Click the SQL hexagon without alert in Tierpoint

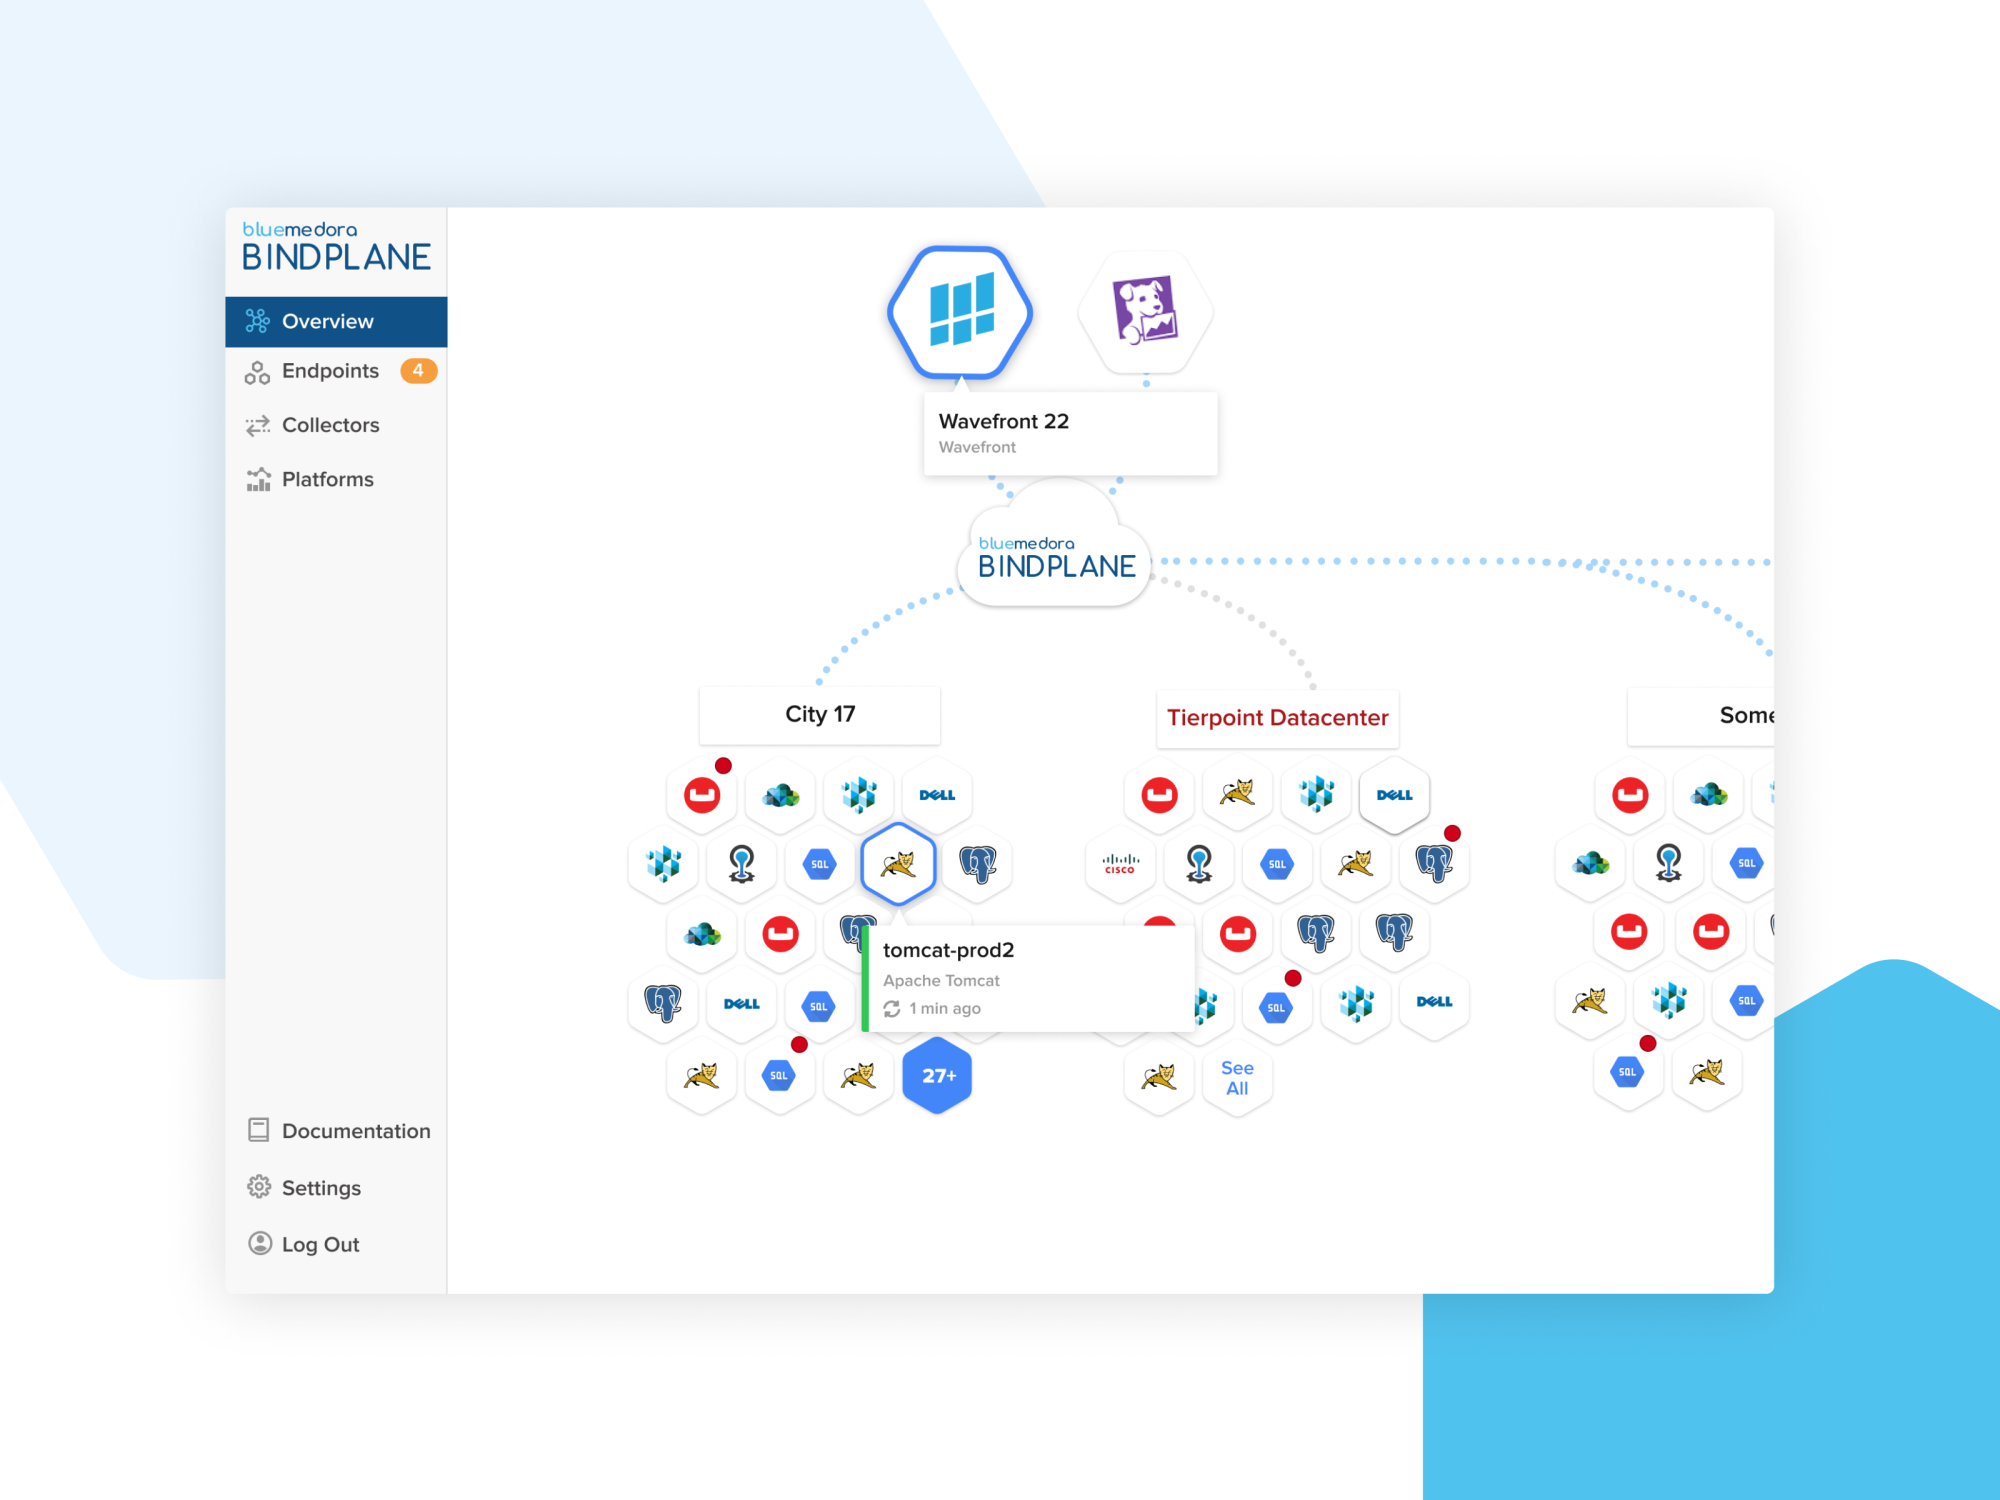pos(1277,864)
